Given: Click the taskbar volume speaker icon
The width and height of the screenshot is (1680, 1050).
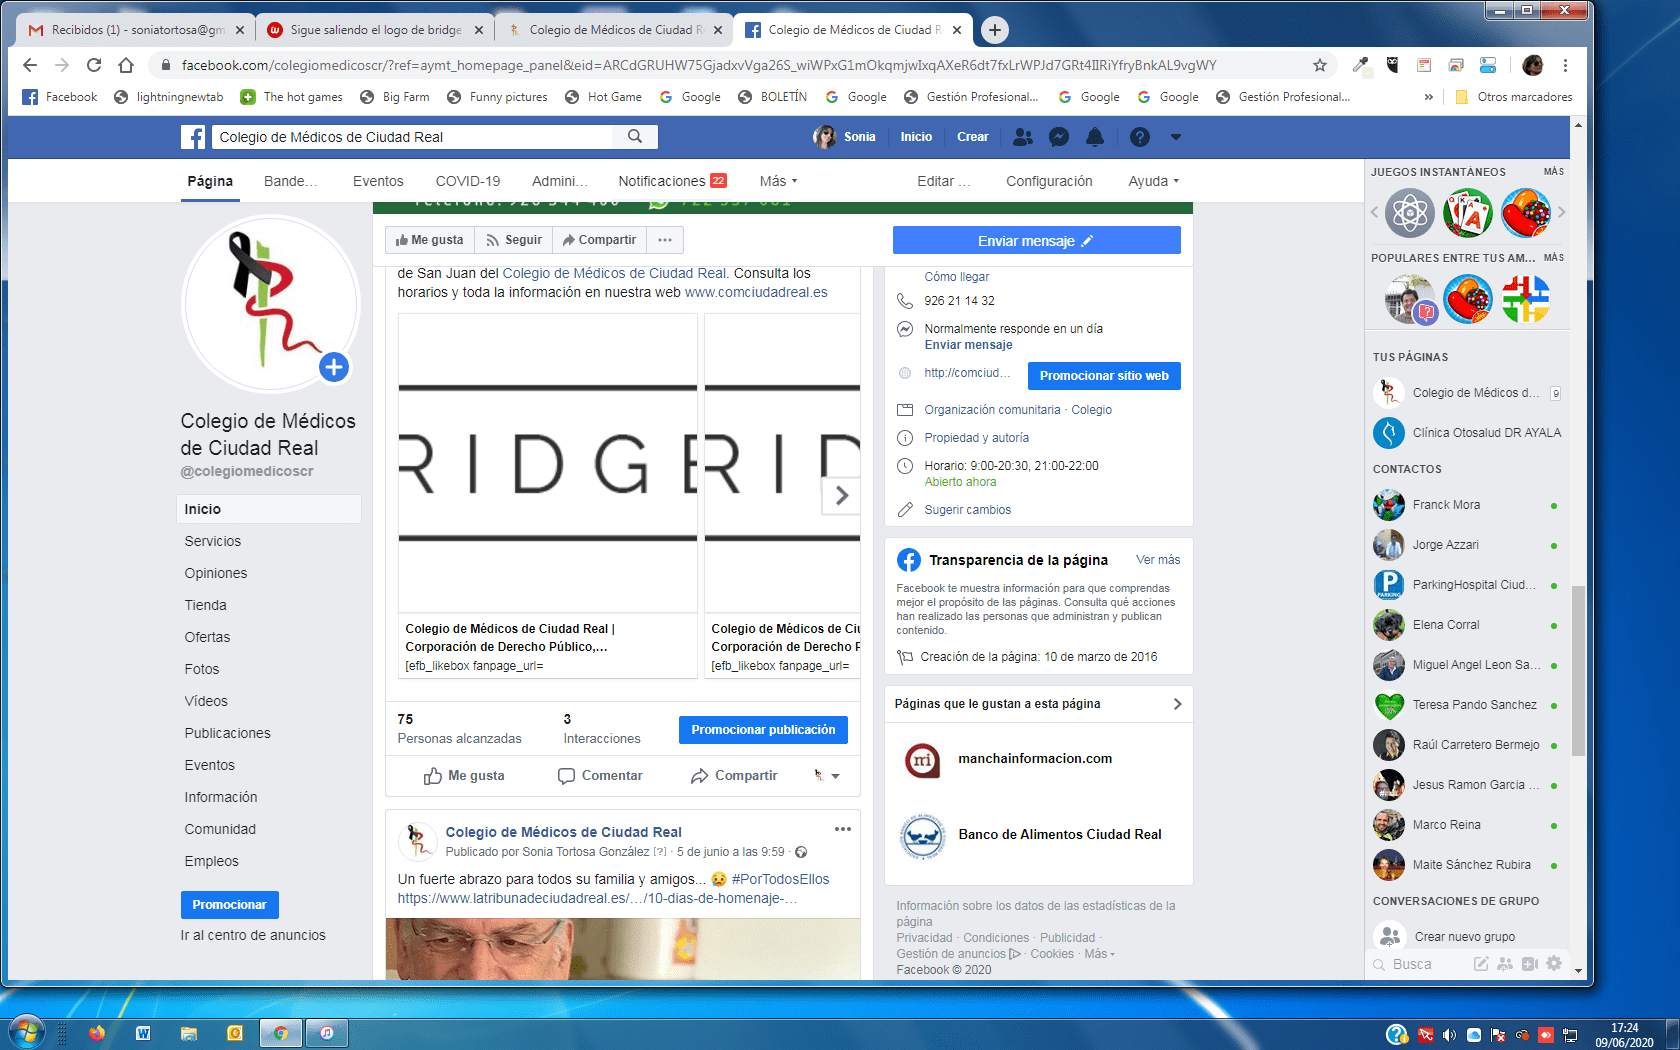Looking at the screenshot, I should pos(1449,1035).
